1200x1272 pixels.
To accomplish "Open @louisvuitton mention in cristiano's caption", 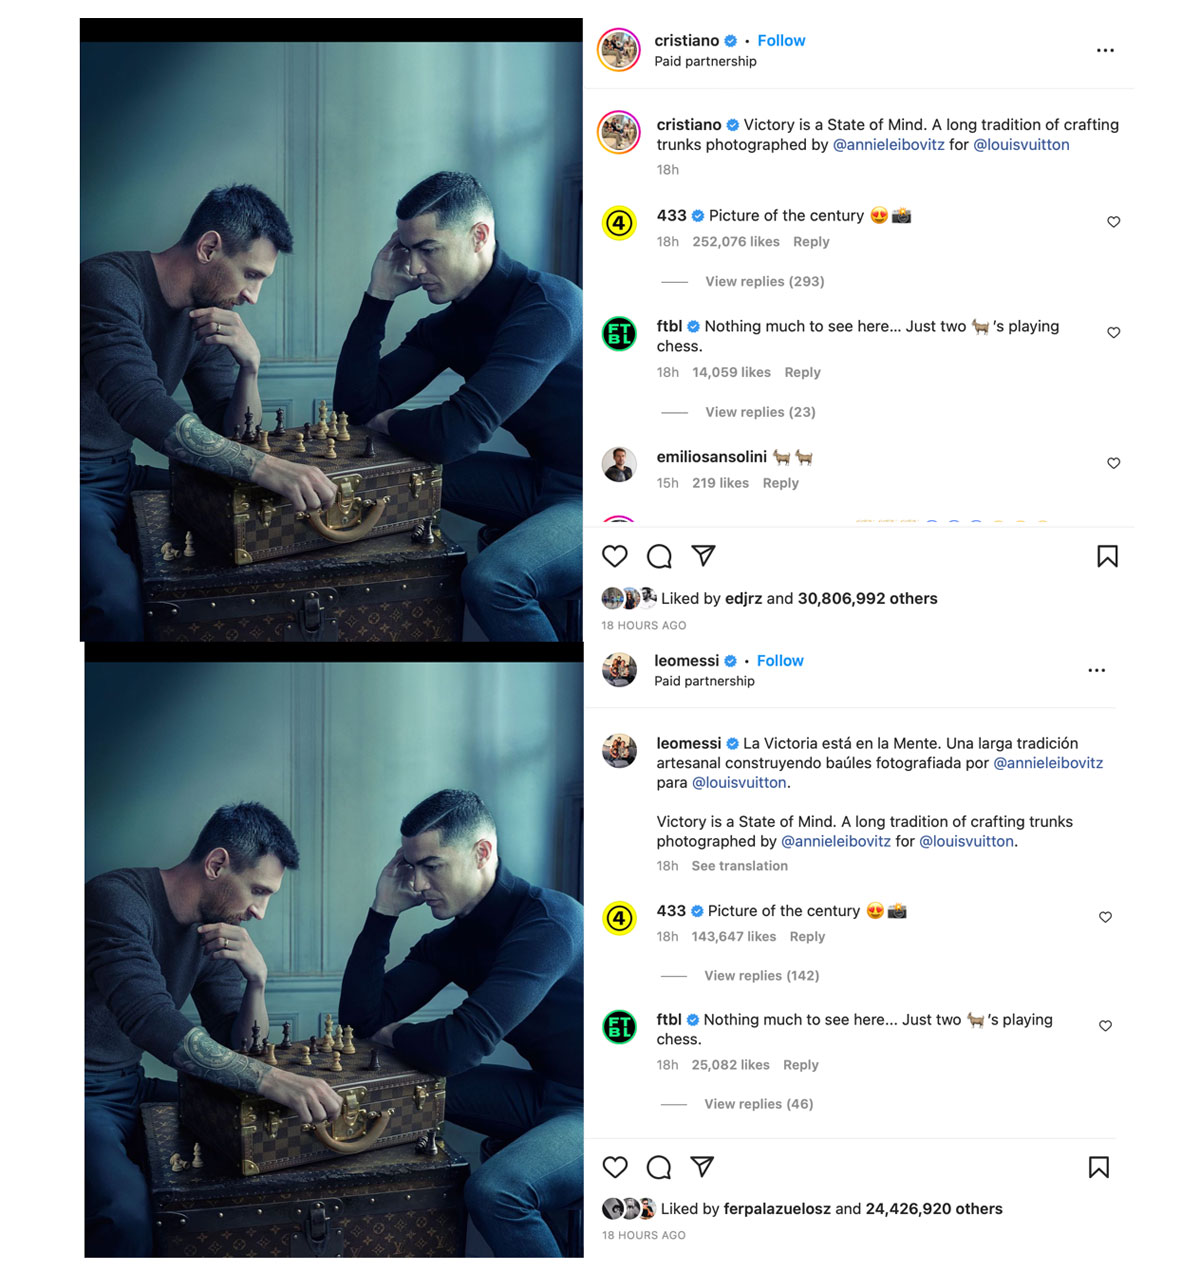I will click(1021, 145).
